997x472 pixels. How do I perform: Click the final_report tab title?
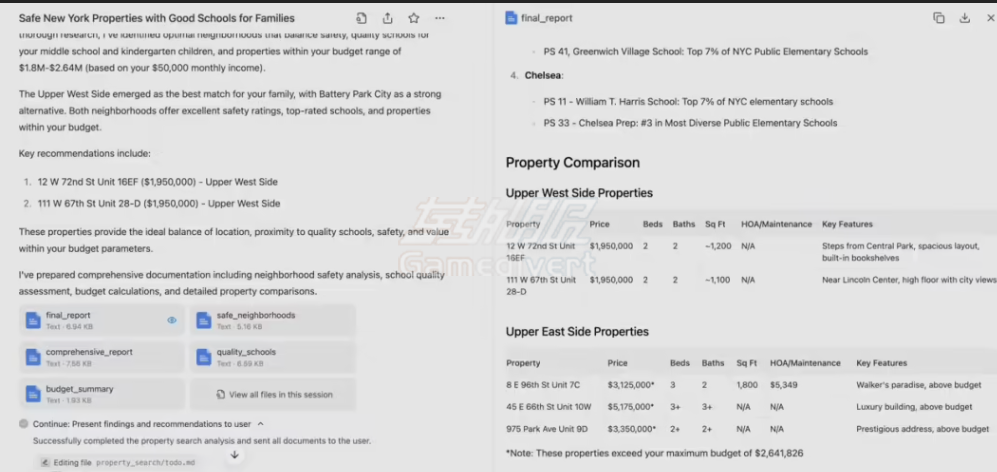point(546,18)
